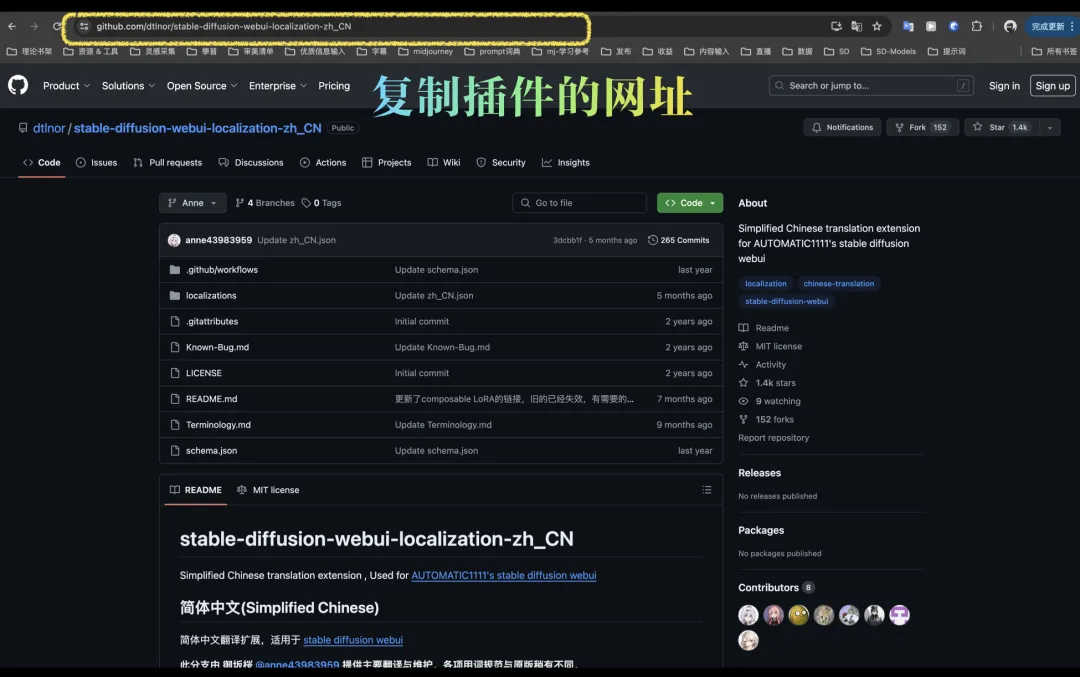Open the 4 Branches link
Viewport: 1080px width, 677px height.
[x=264, y=203]
